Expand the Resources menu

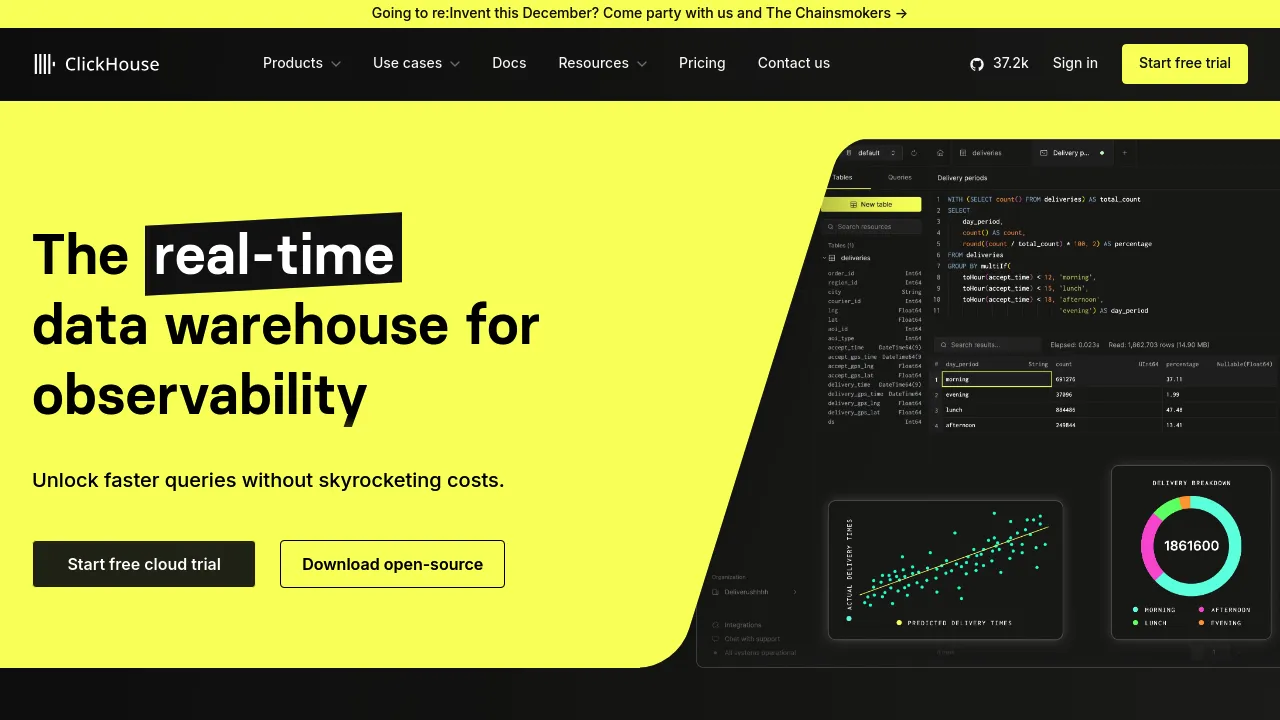click(x=603, y=63)
